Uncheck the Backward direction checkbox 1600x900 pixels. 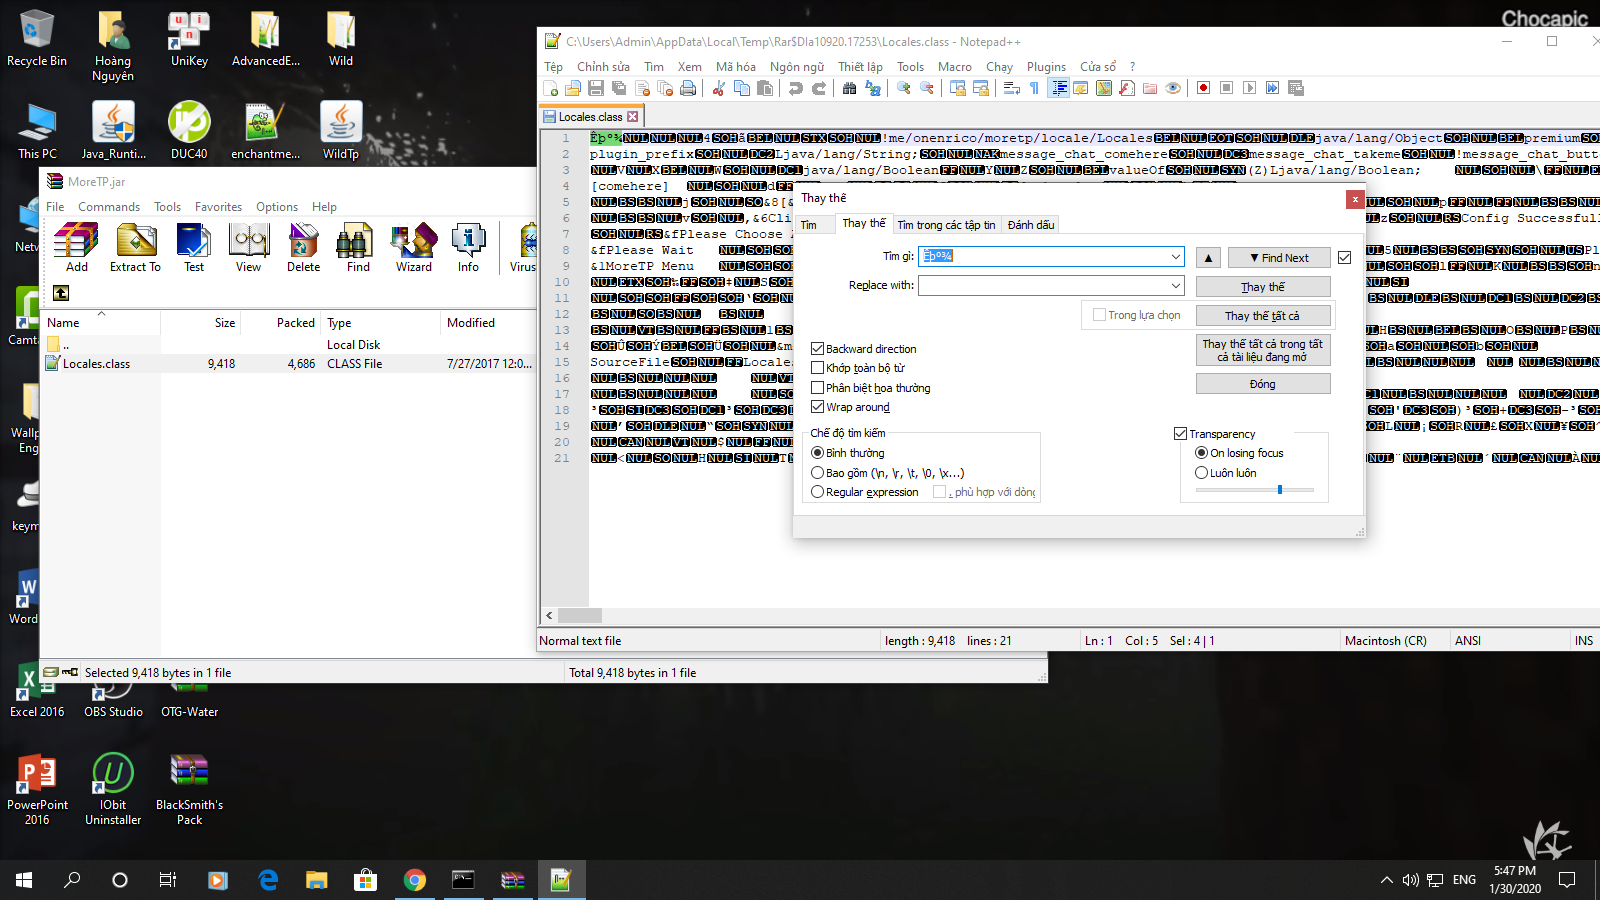point(818,349)
